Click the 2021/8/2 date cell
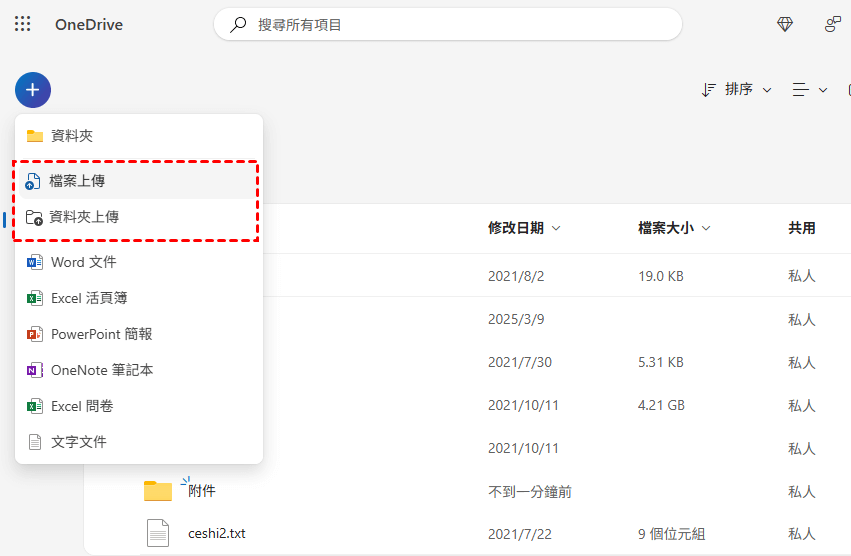 (516, 276)
